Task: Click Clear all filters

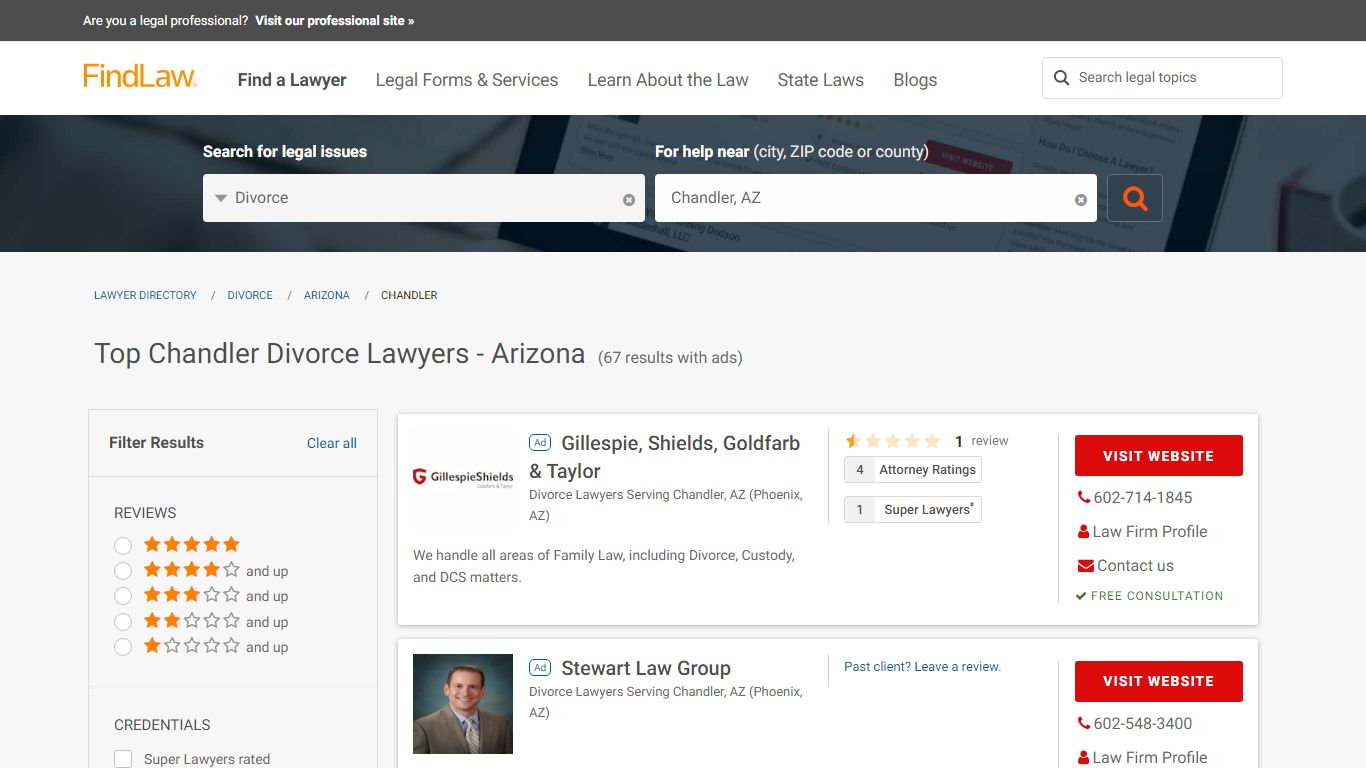Action: [332, 443]
